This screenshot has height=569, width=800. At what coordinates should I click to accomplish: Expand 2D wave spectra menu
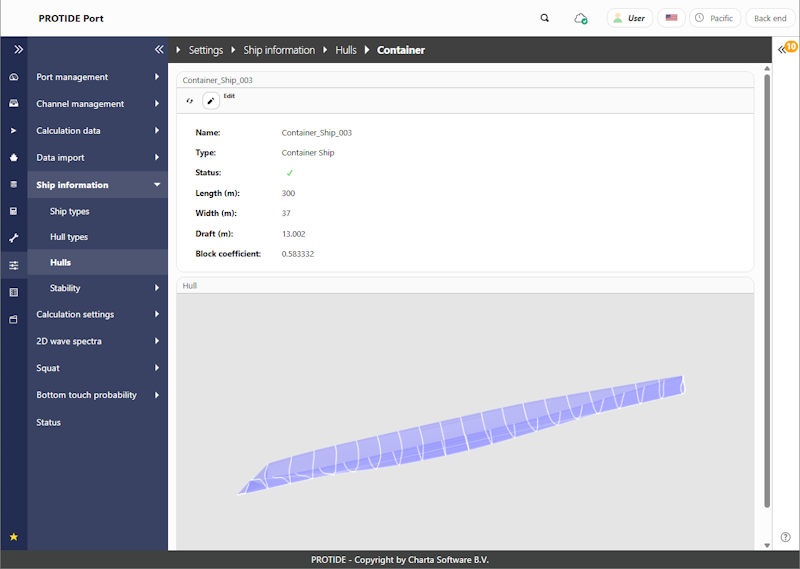click(97, 341)
